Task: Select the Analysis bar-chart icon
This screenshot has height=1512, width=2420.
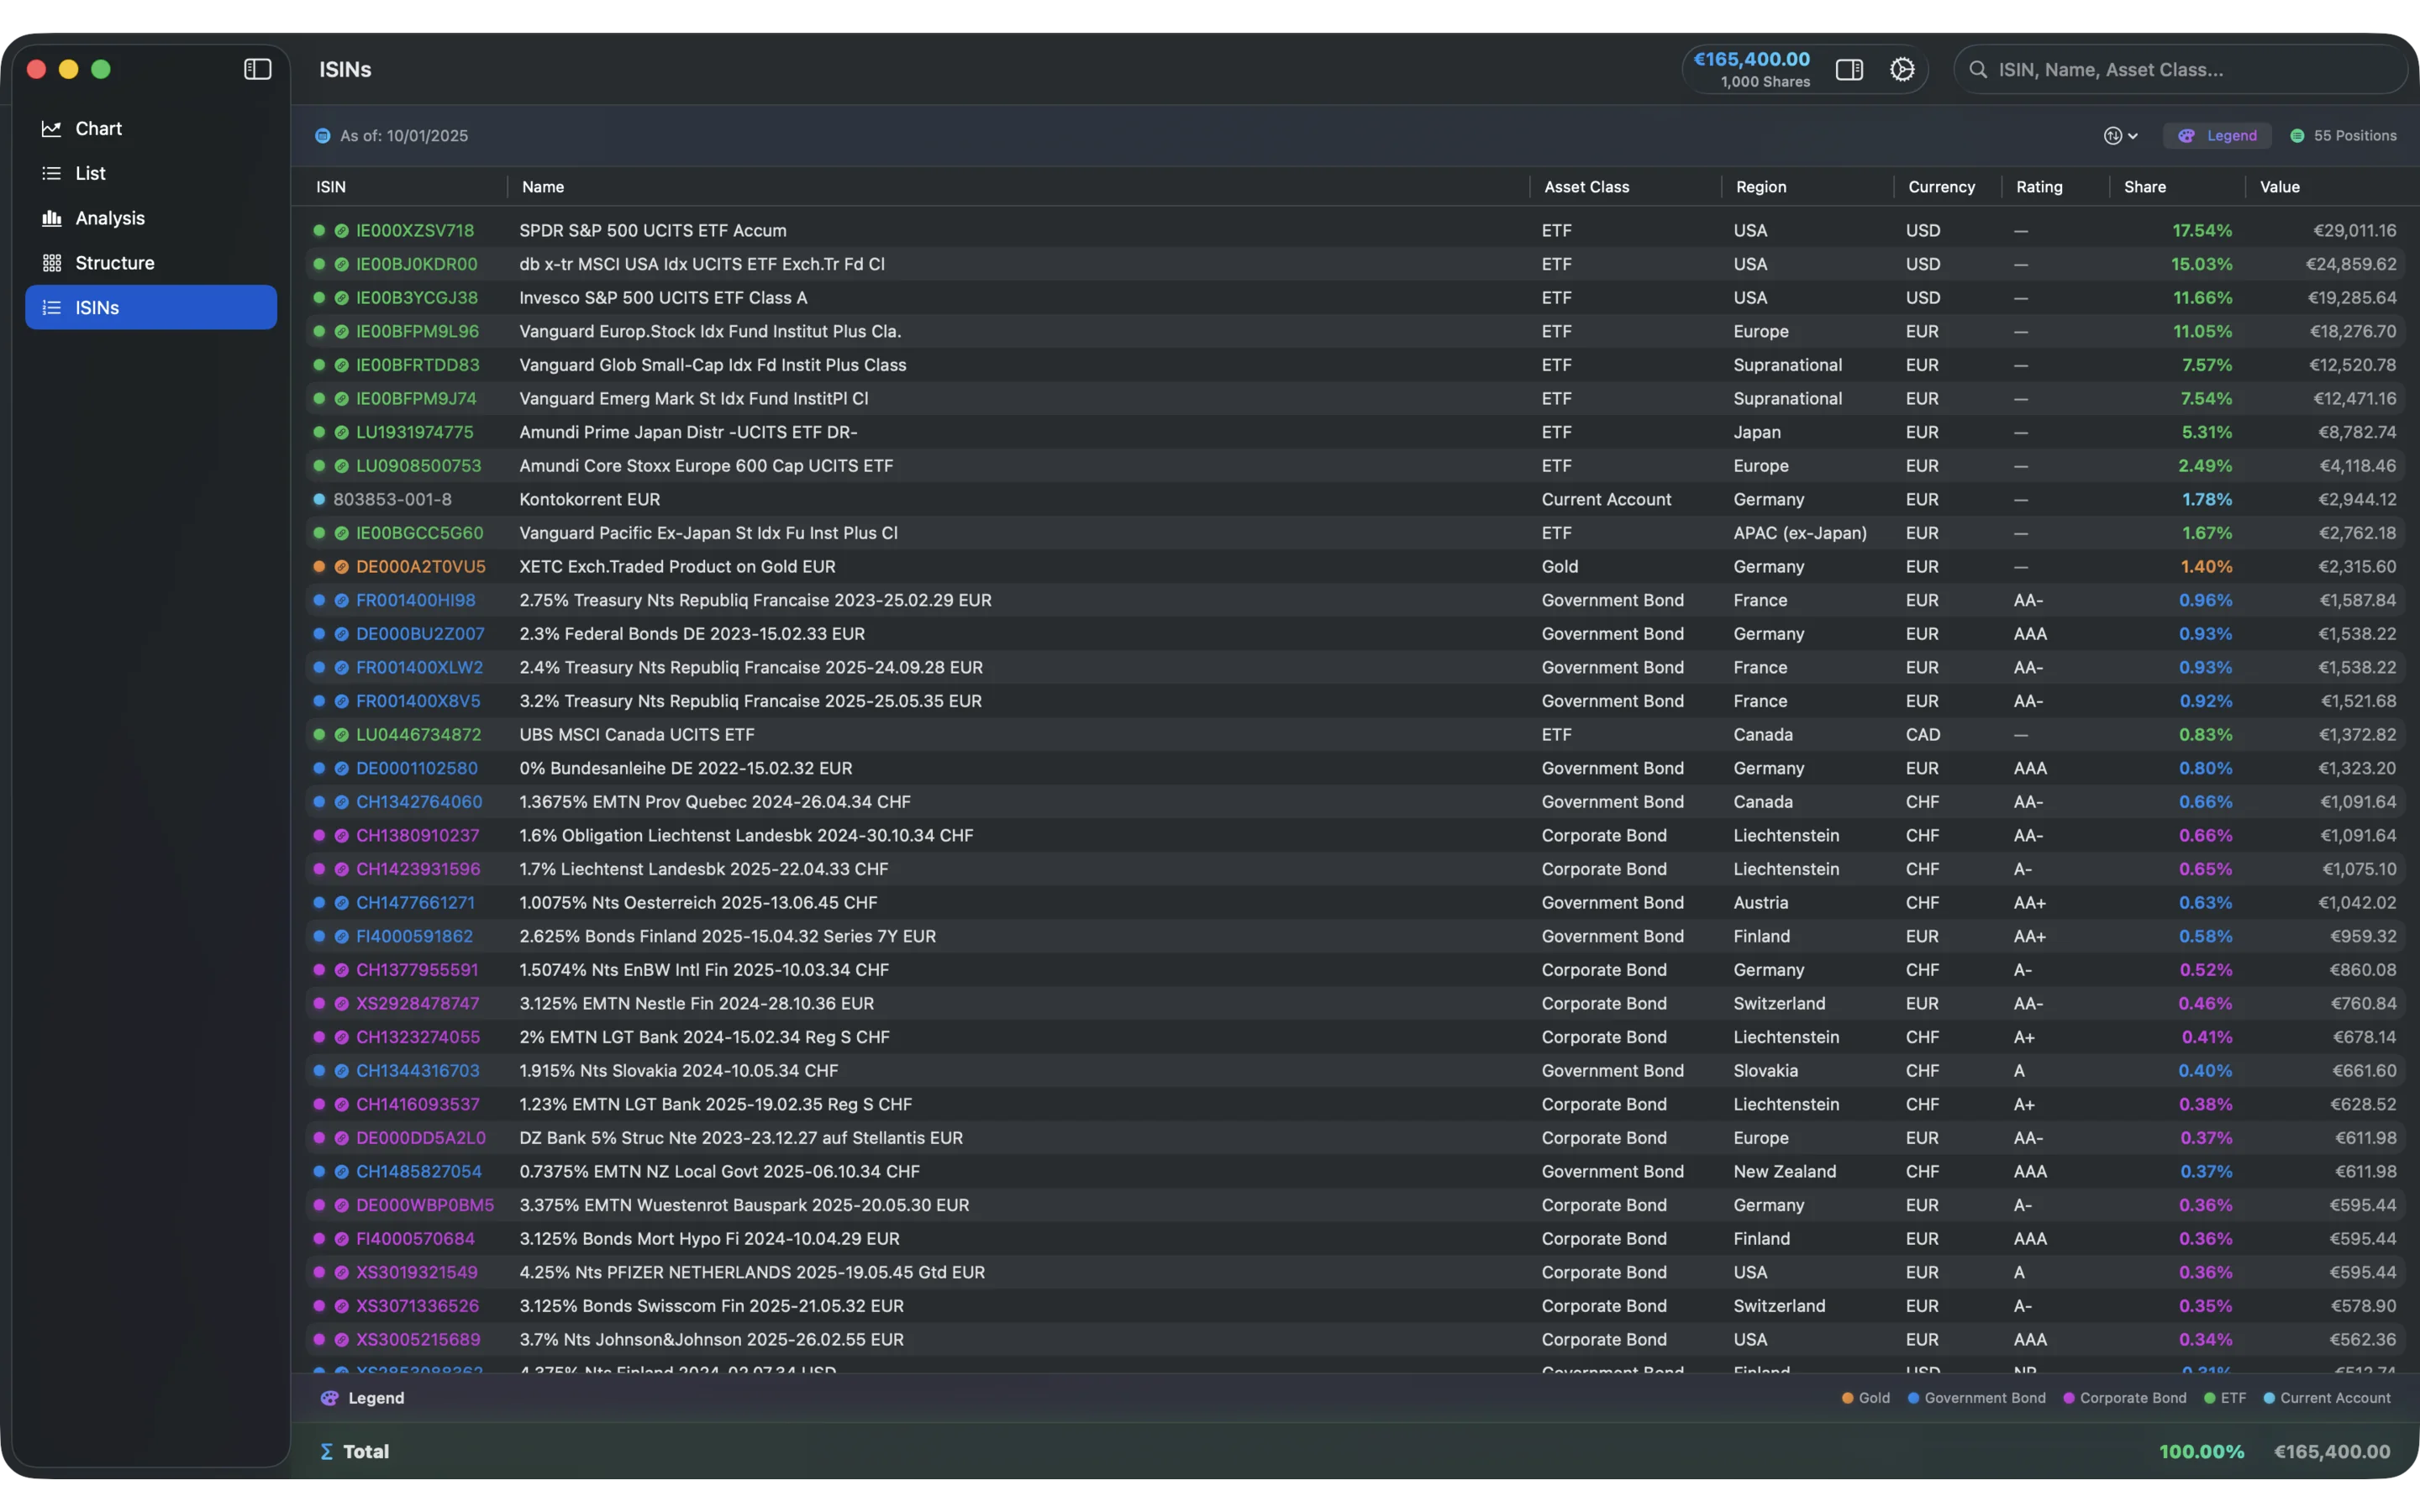Action: point(52,218)
